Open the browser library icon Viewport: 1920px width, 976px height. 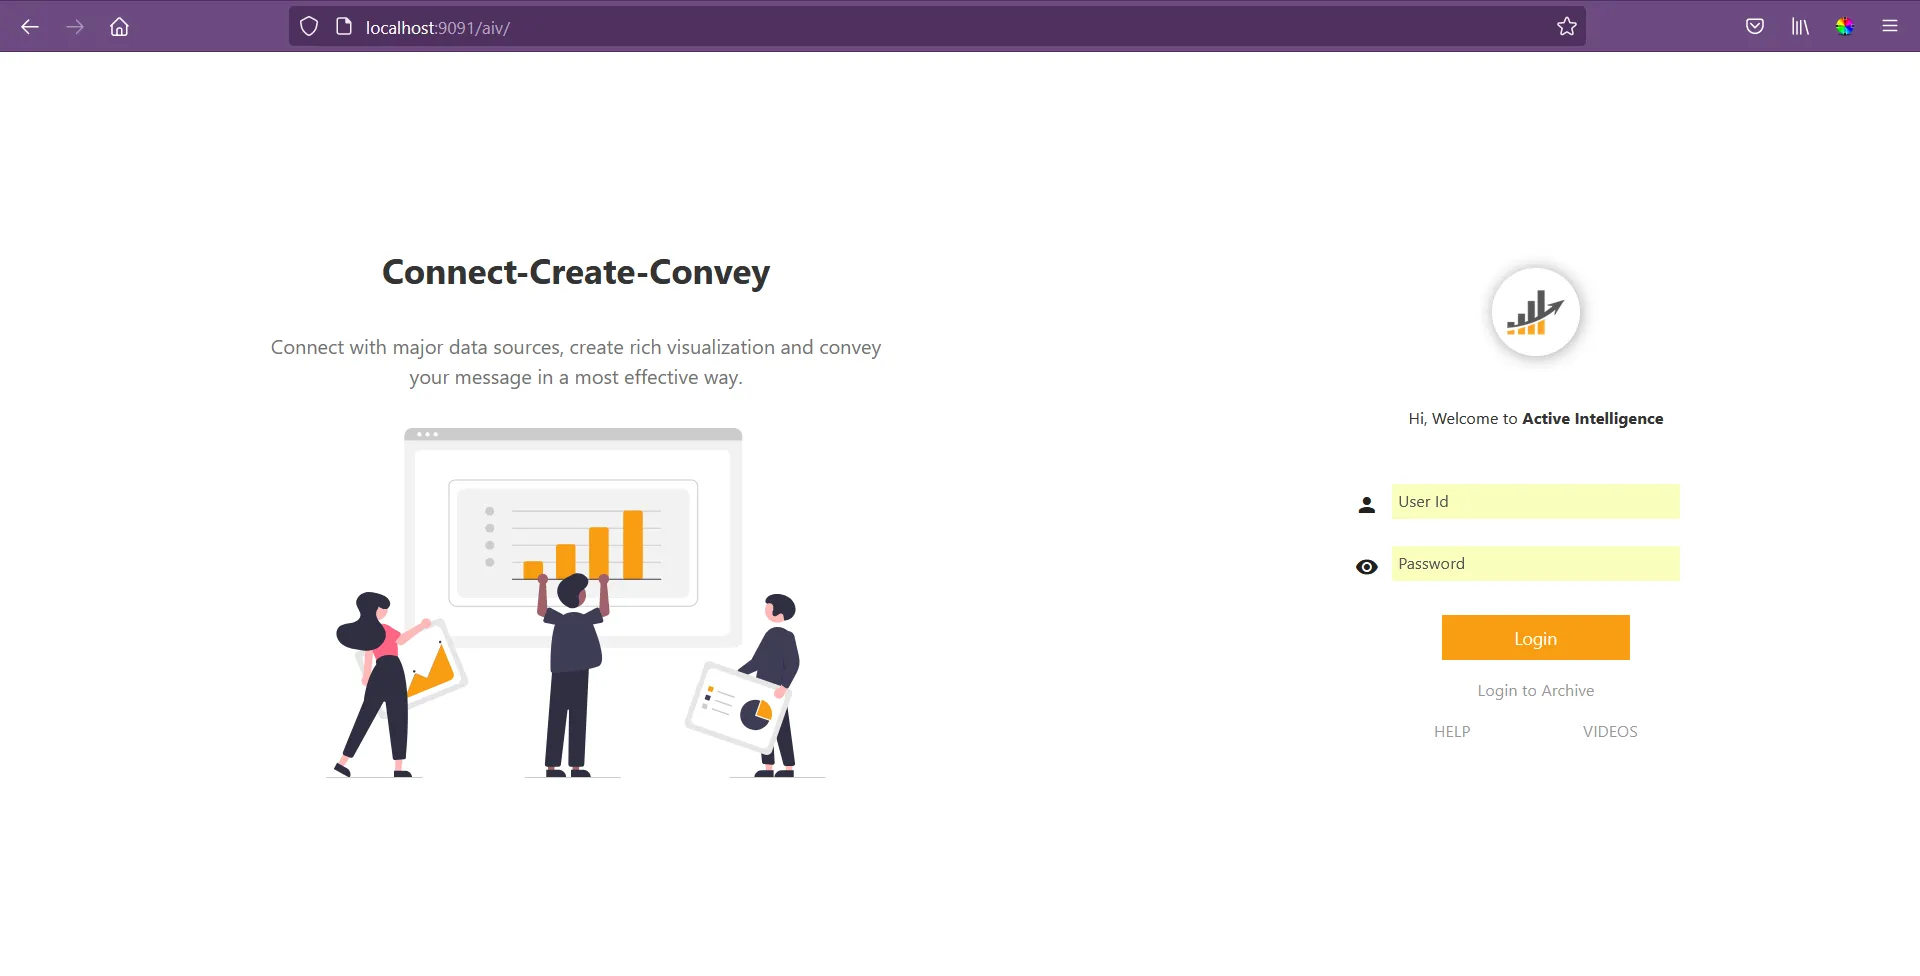1800,27
